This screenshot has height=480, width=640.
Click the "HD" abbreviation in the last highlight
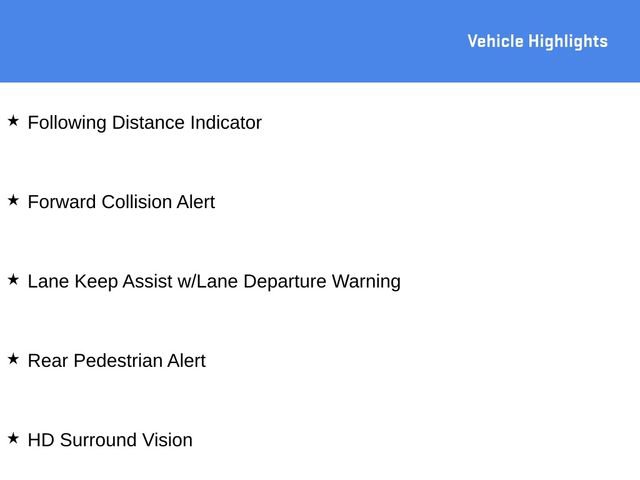pyautogui.click(x=41, y=440)
